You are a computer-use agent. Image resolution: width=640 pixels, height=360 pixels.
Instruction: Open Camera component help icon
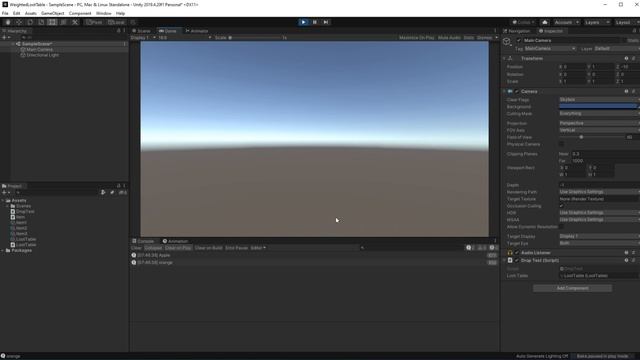tap(626, 91)
